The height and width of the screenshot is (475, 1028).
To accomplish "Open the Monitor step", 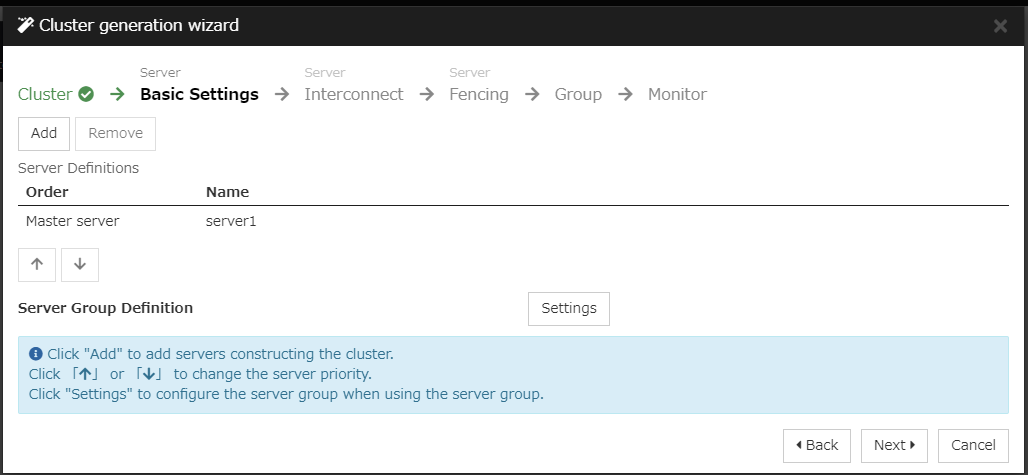I will 677,95.
